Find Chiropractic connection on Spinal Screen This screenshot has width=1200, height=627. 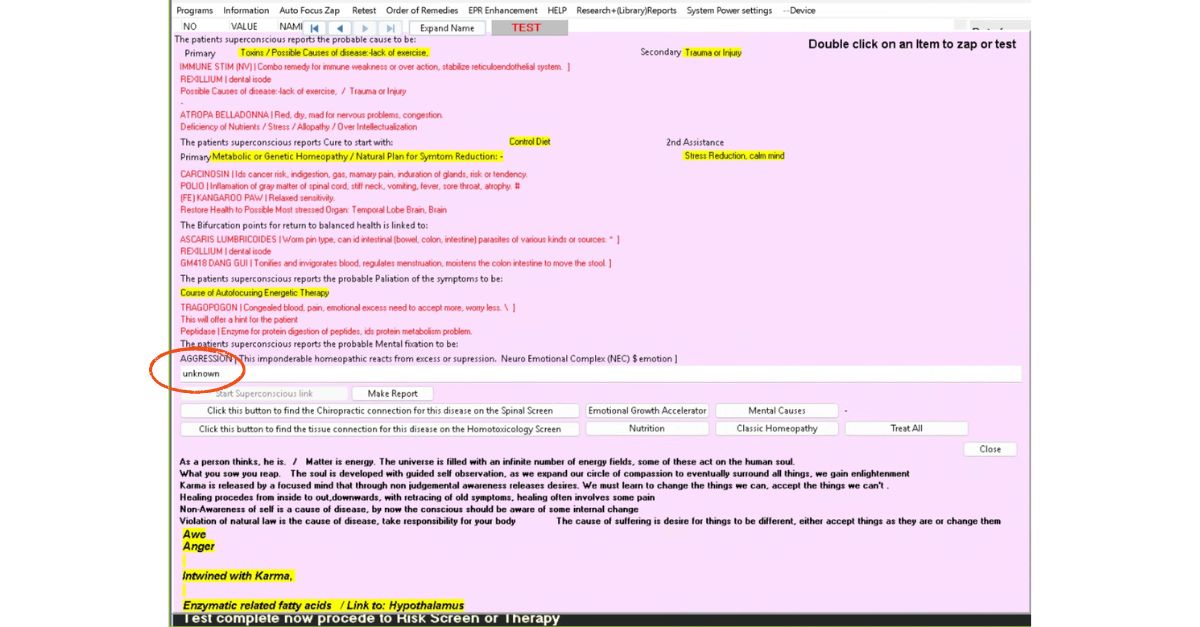380,411
